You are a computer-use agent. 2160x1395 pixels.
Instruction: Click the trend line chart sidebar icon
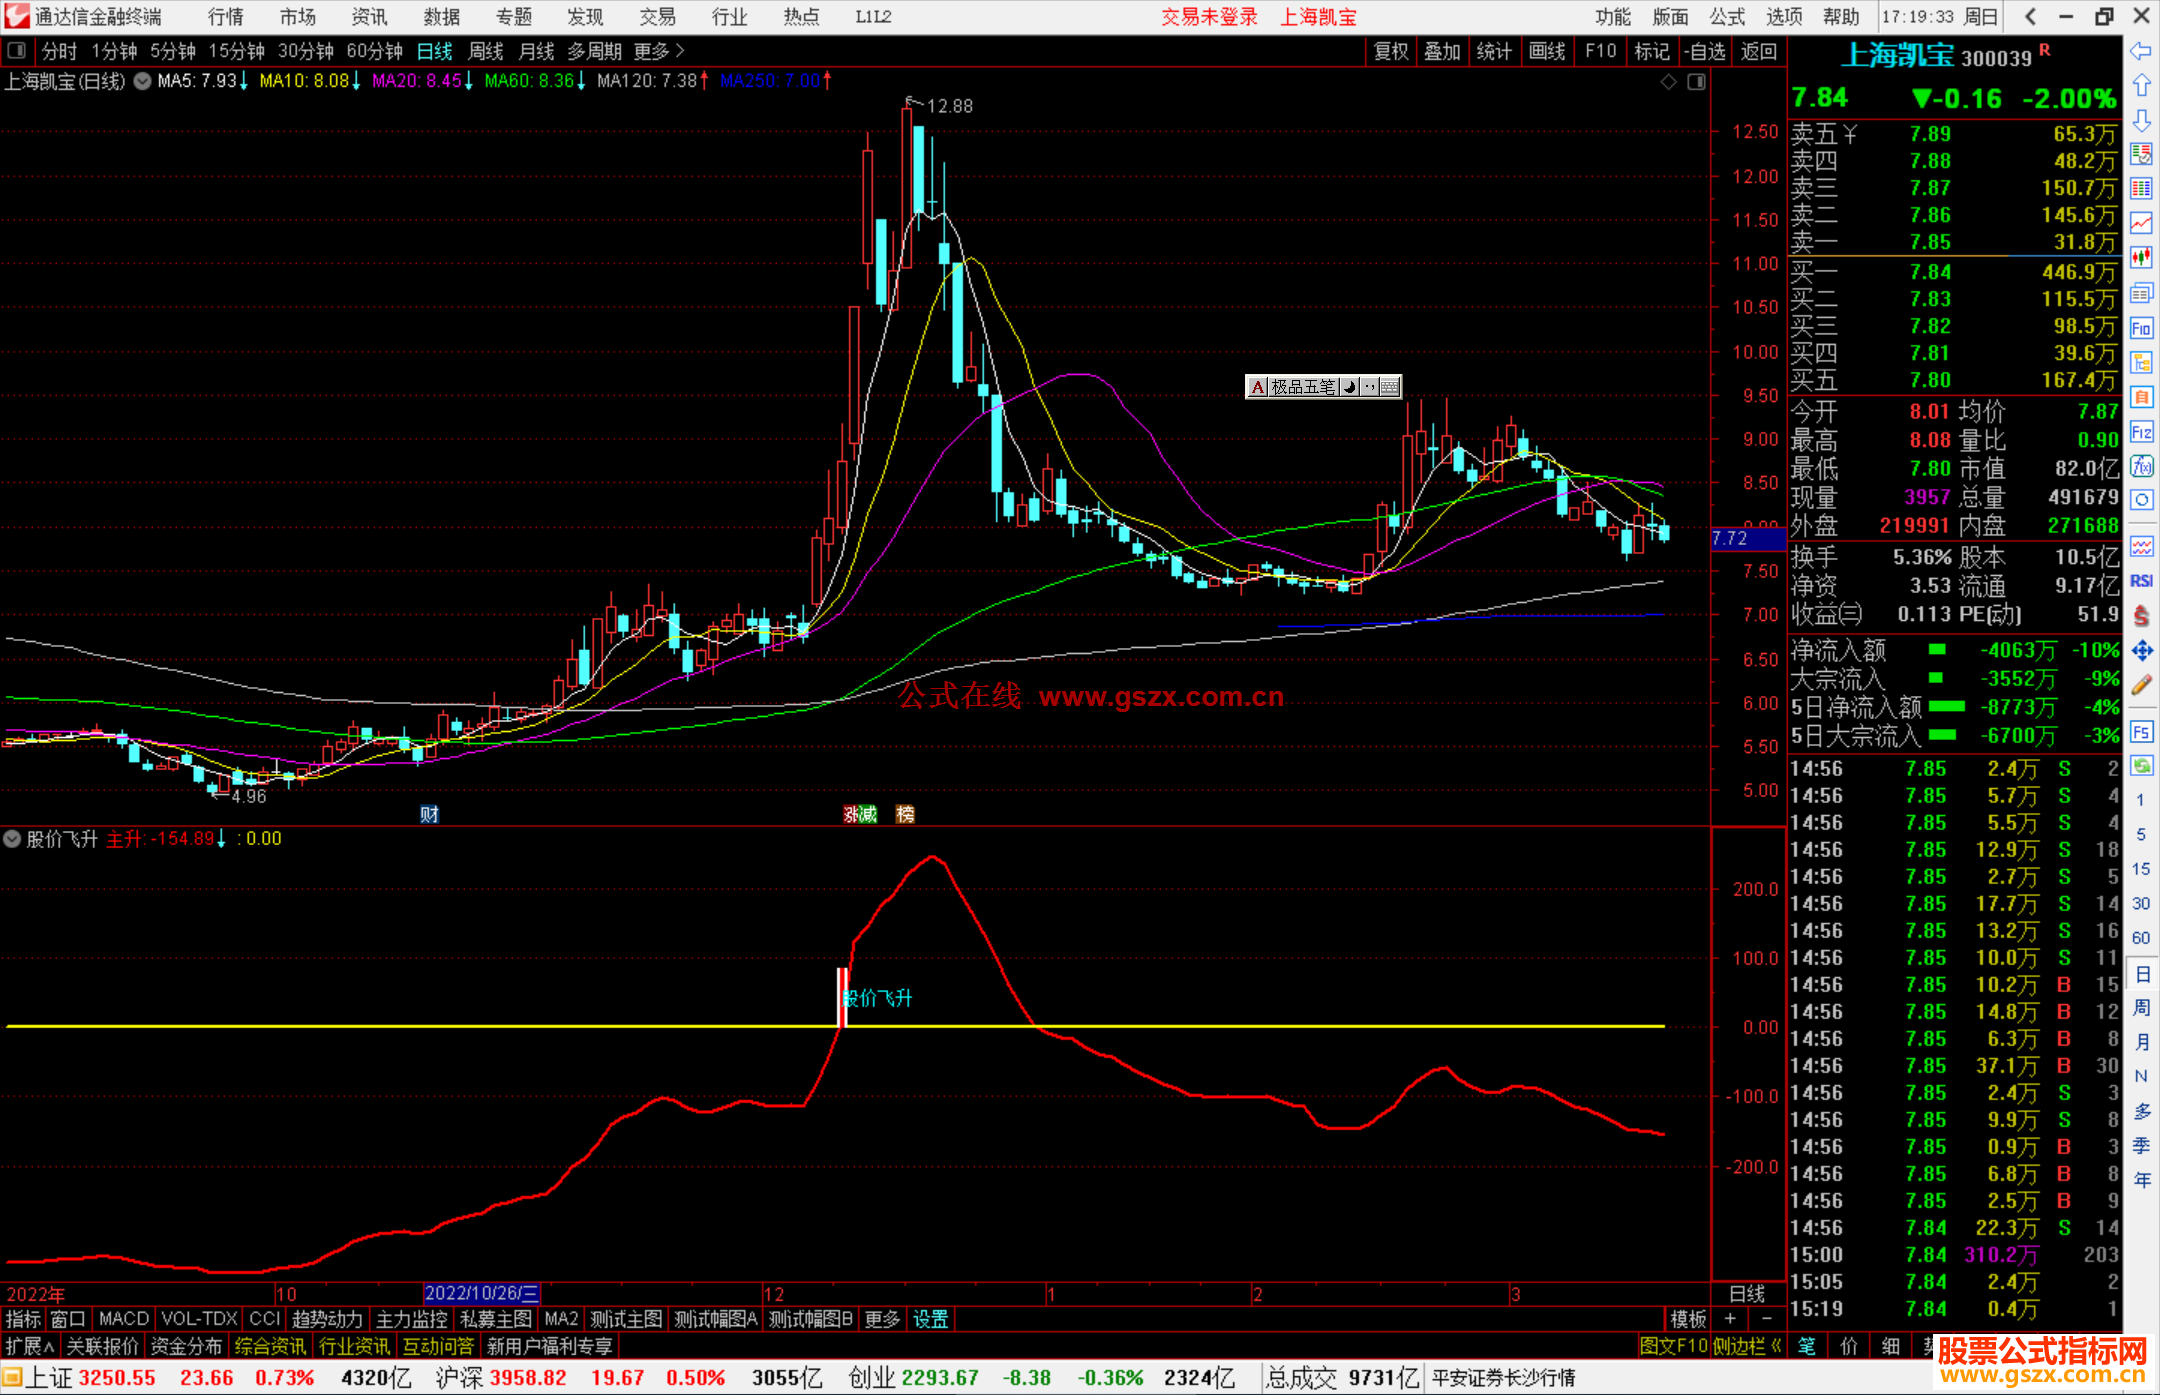[x=2141, y=223]
